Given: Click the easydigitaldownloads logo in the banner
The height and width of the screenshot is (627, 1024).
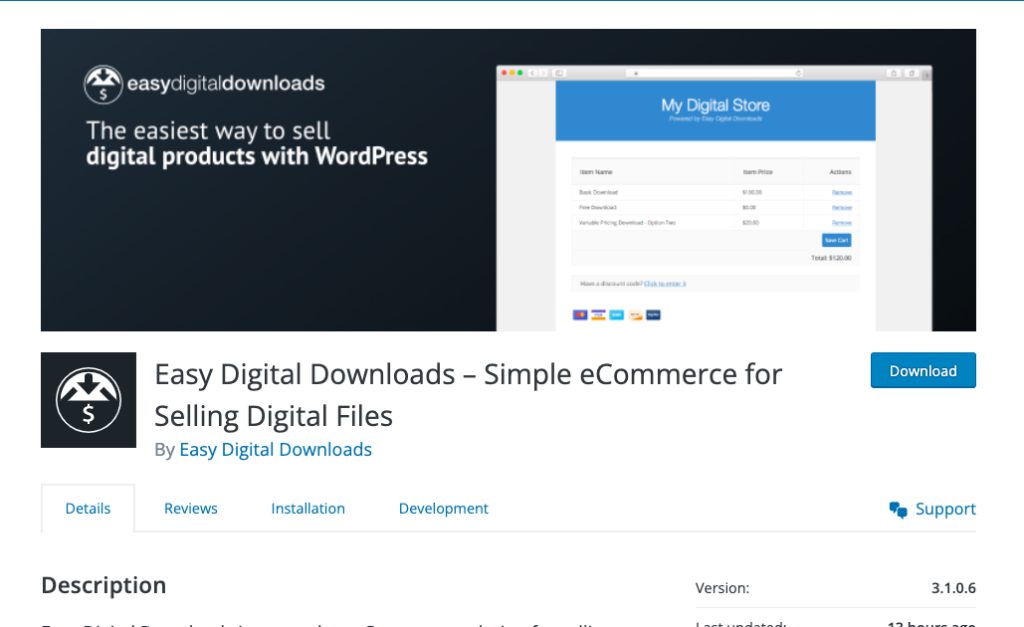Looking at the screenshot, I should (204, 84).
